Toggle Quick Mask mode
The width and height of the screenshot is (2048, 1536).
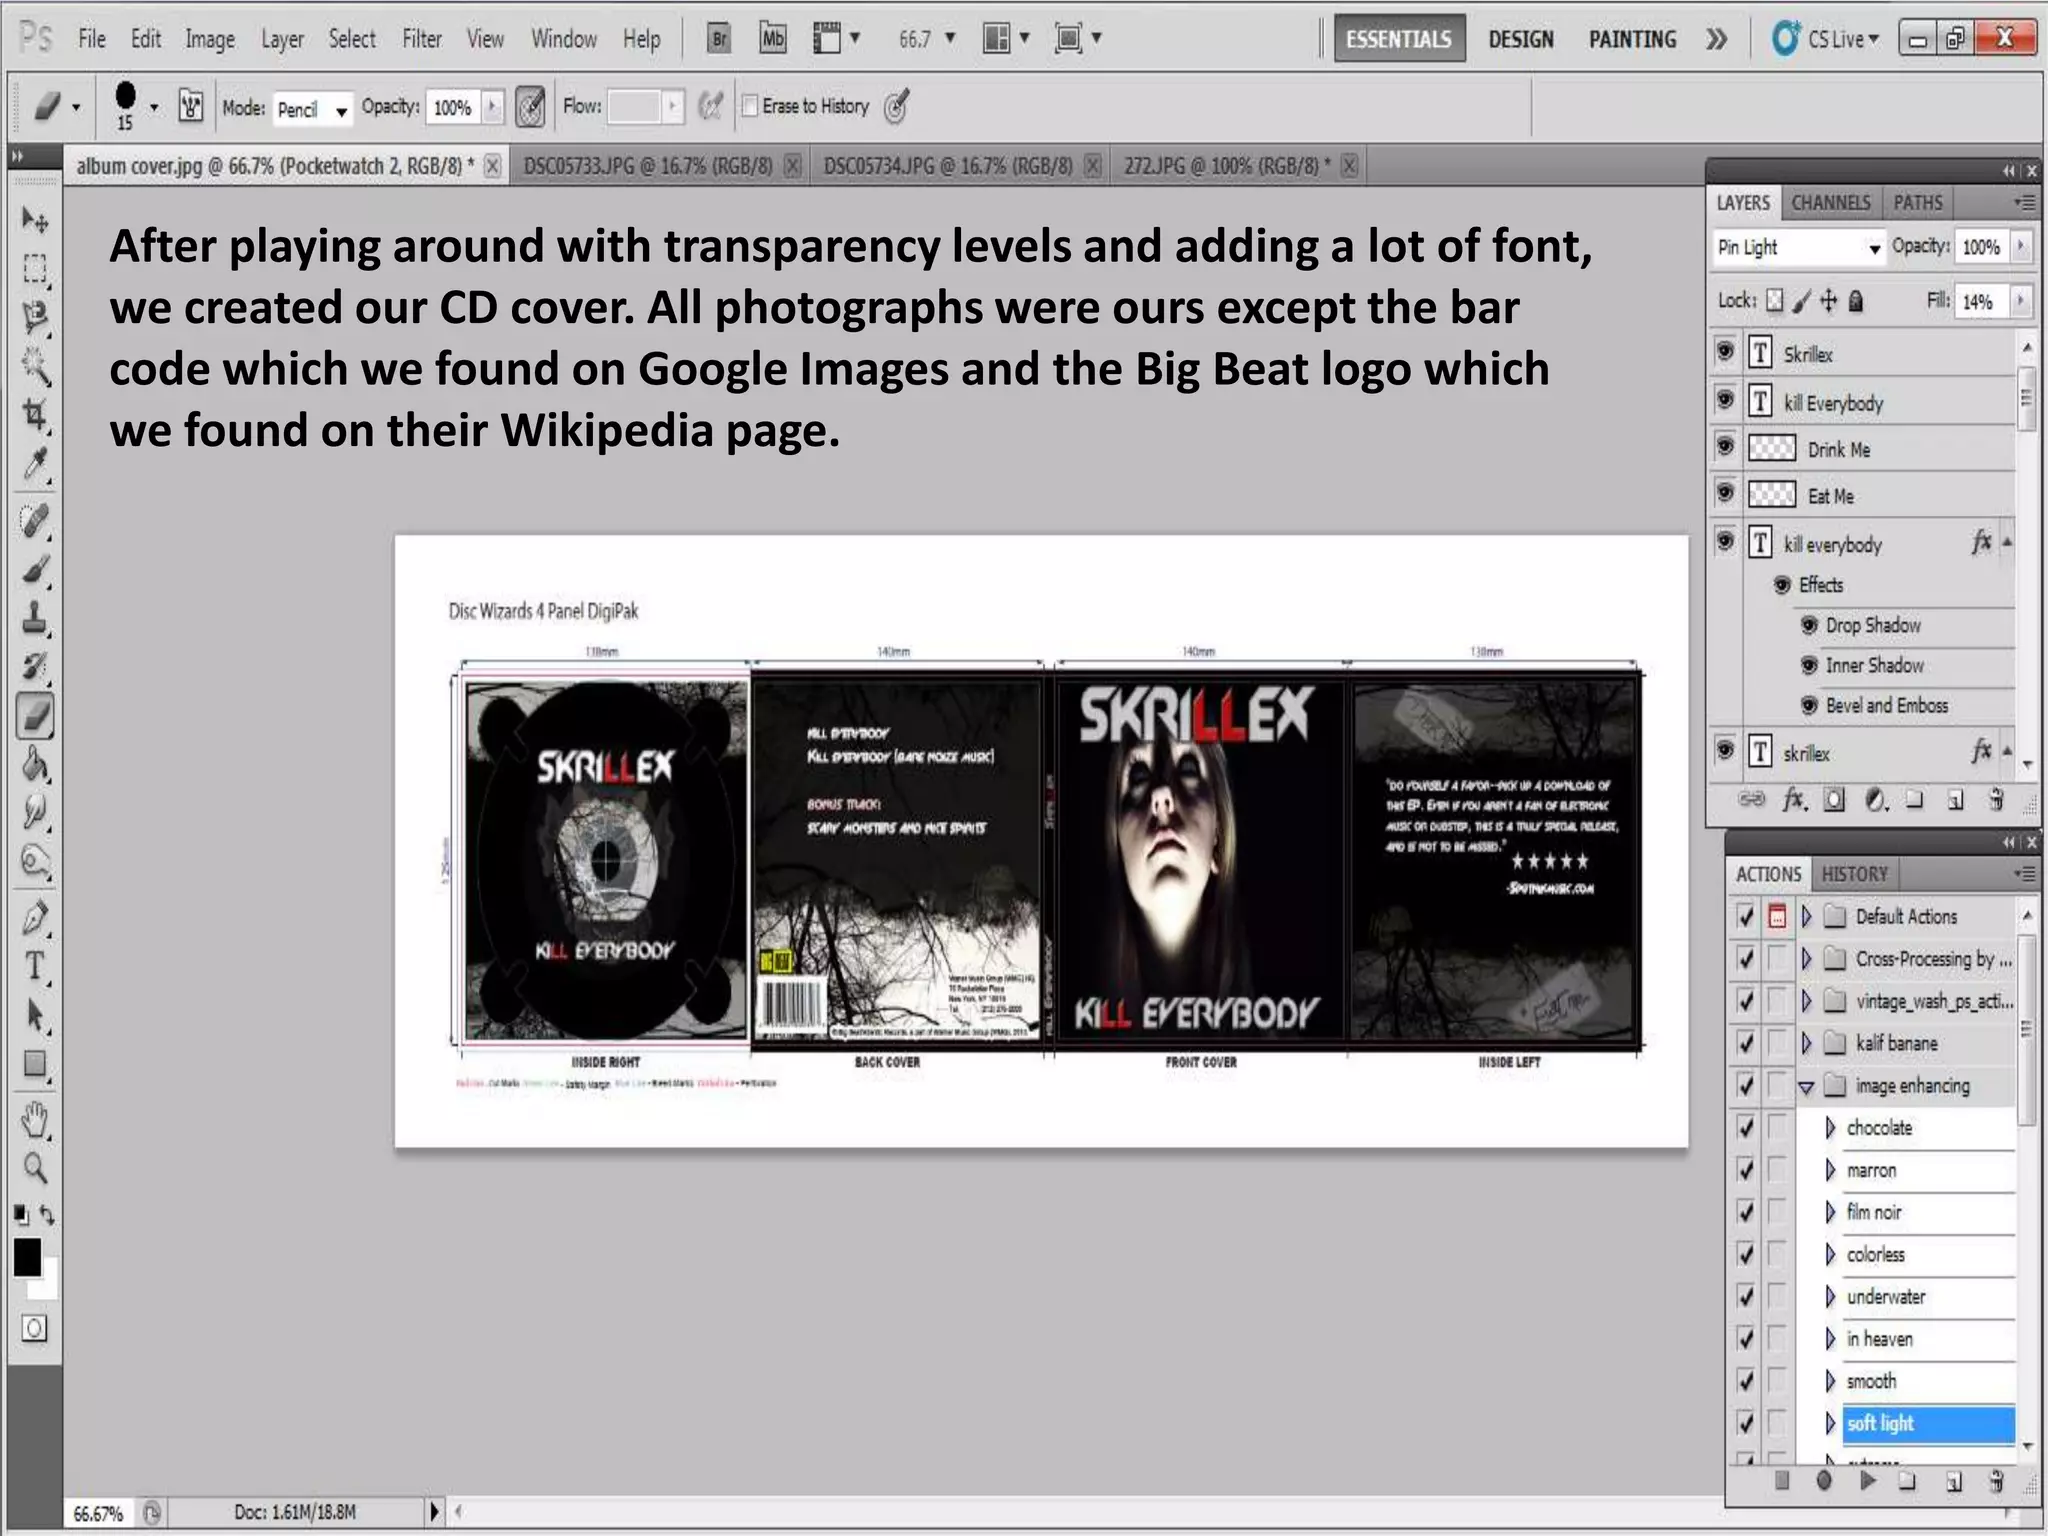(34, 1329)
